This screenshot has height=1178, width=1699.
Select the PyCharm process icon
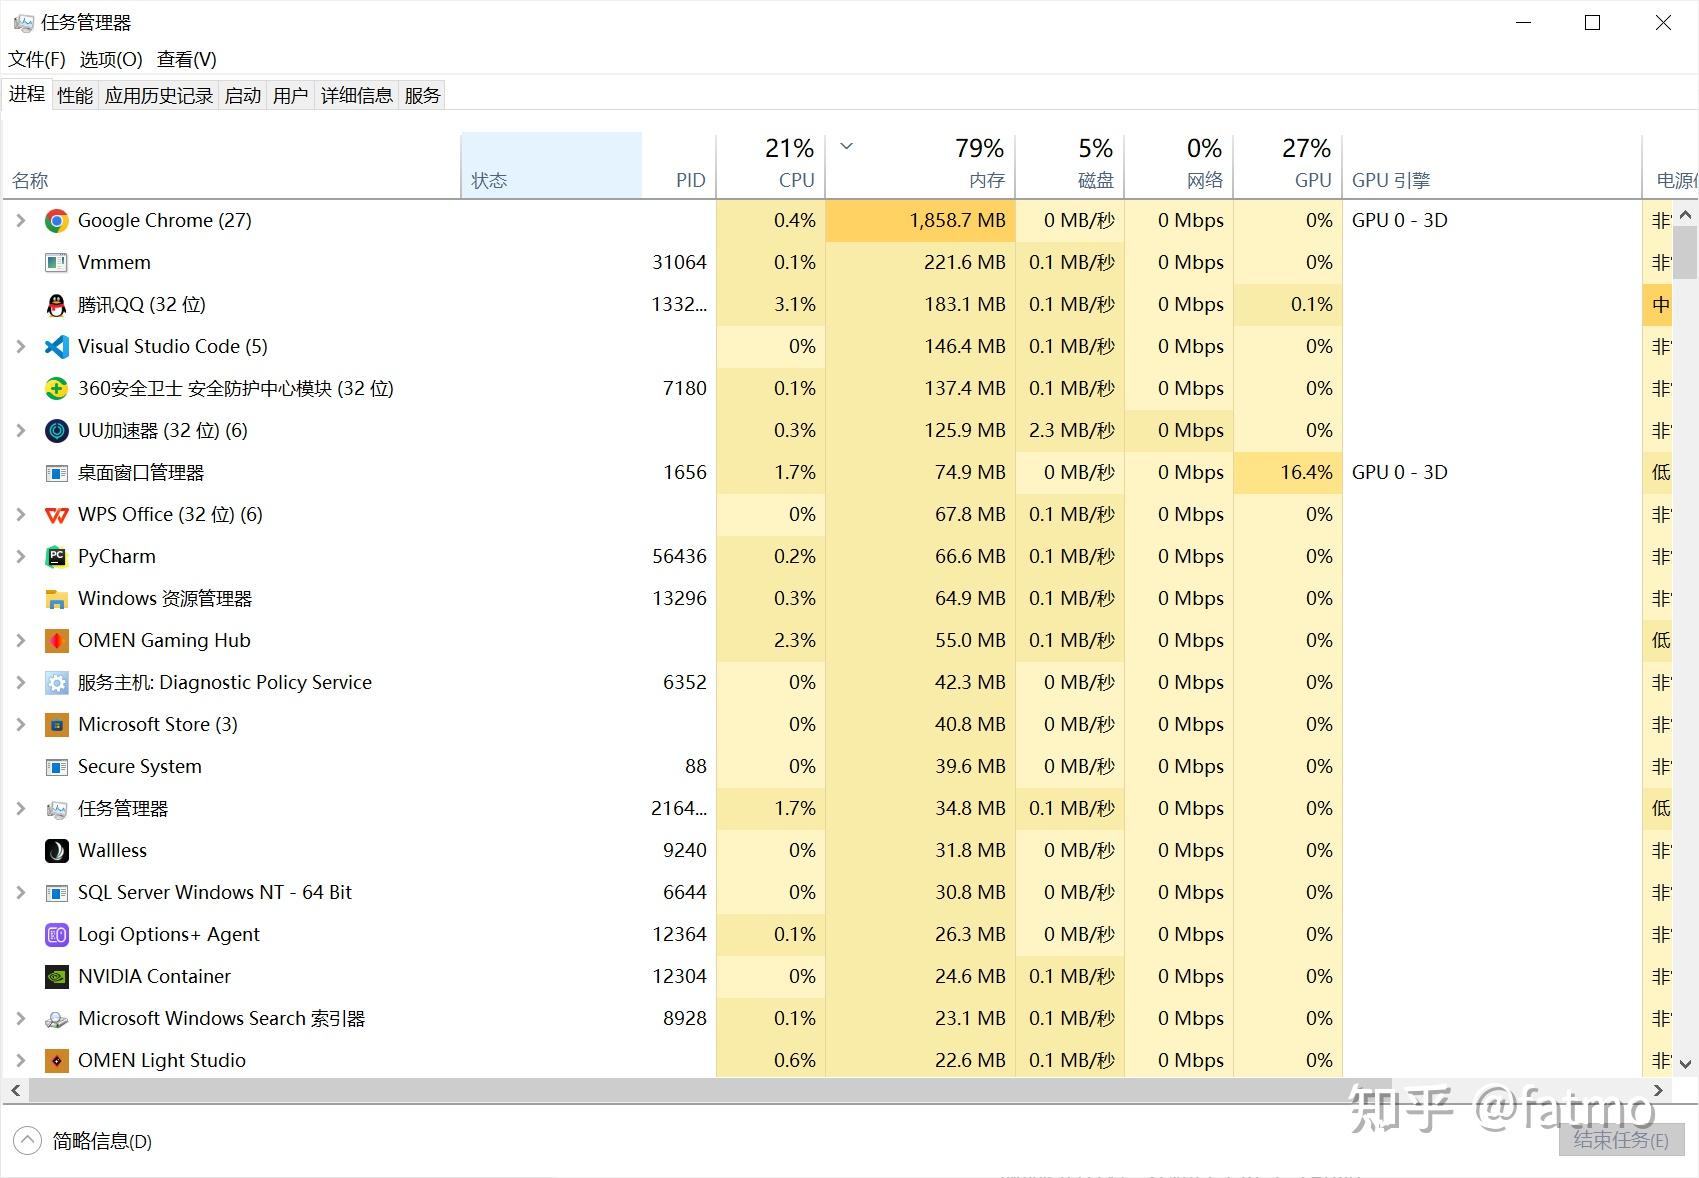(x=57, y=556)
